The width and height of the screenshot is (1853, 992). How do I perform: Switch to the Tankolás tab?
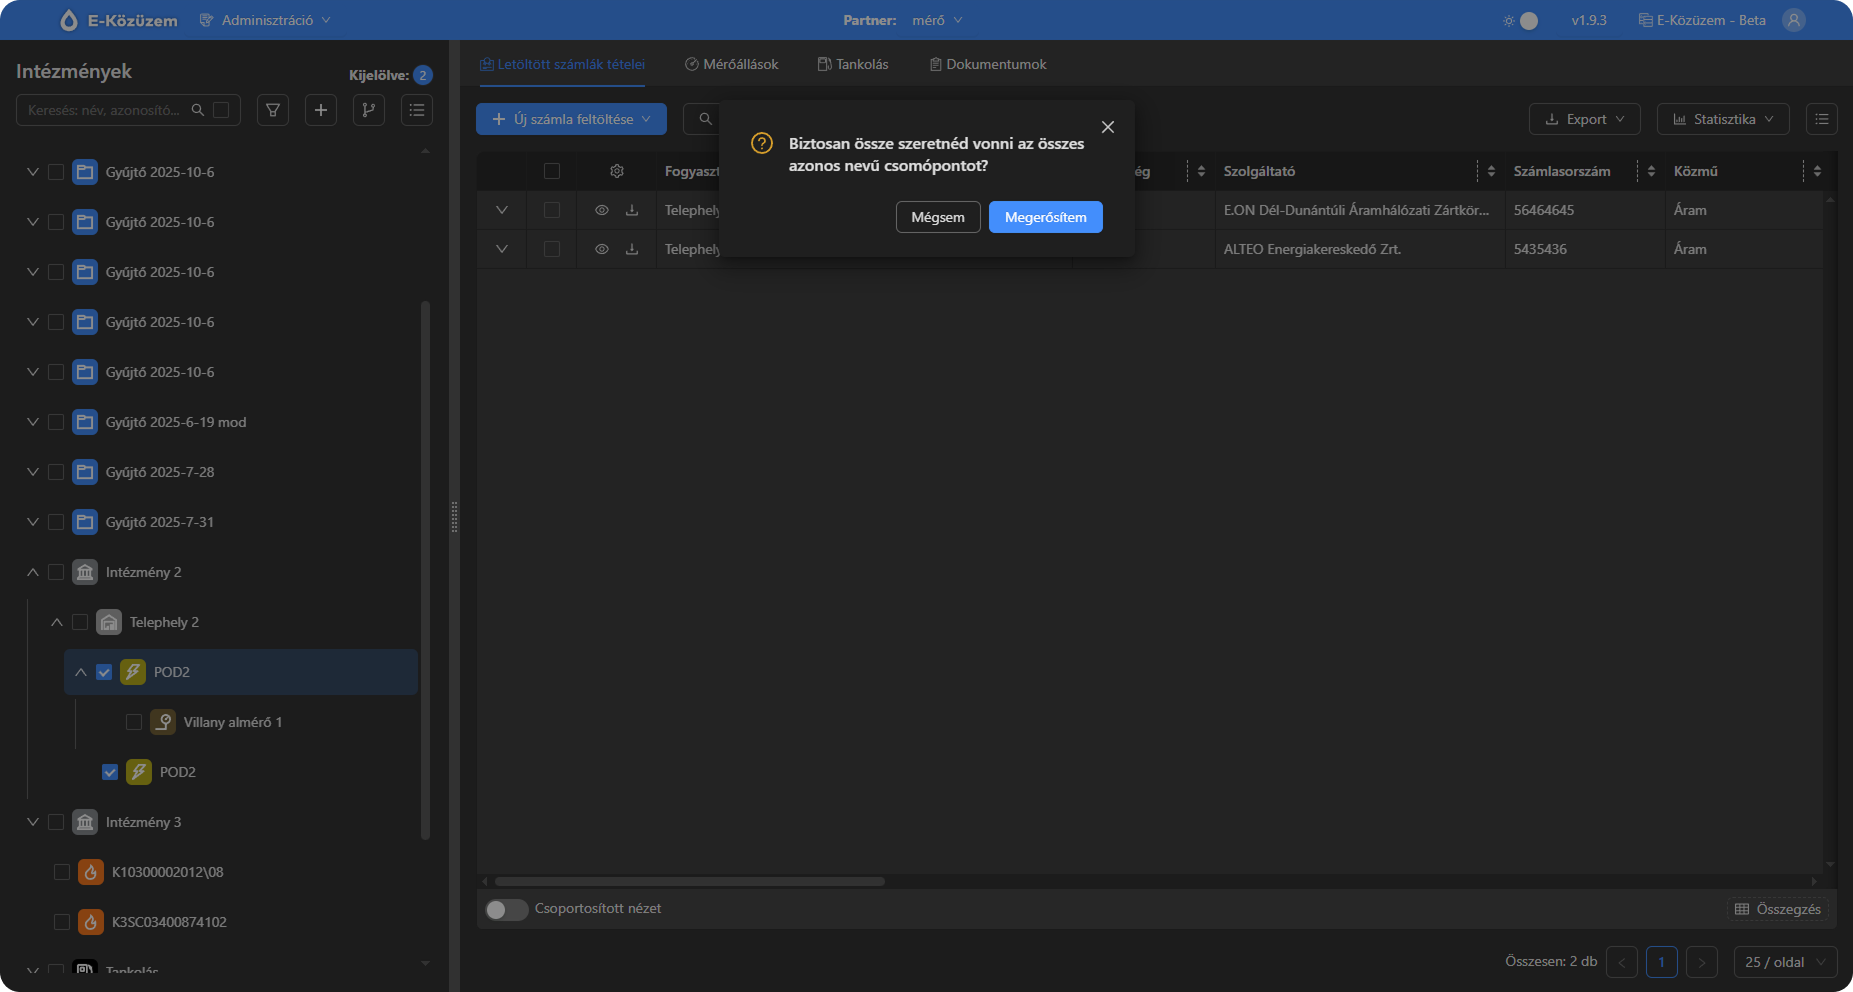pyautogui.click(x=853, y=64)
